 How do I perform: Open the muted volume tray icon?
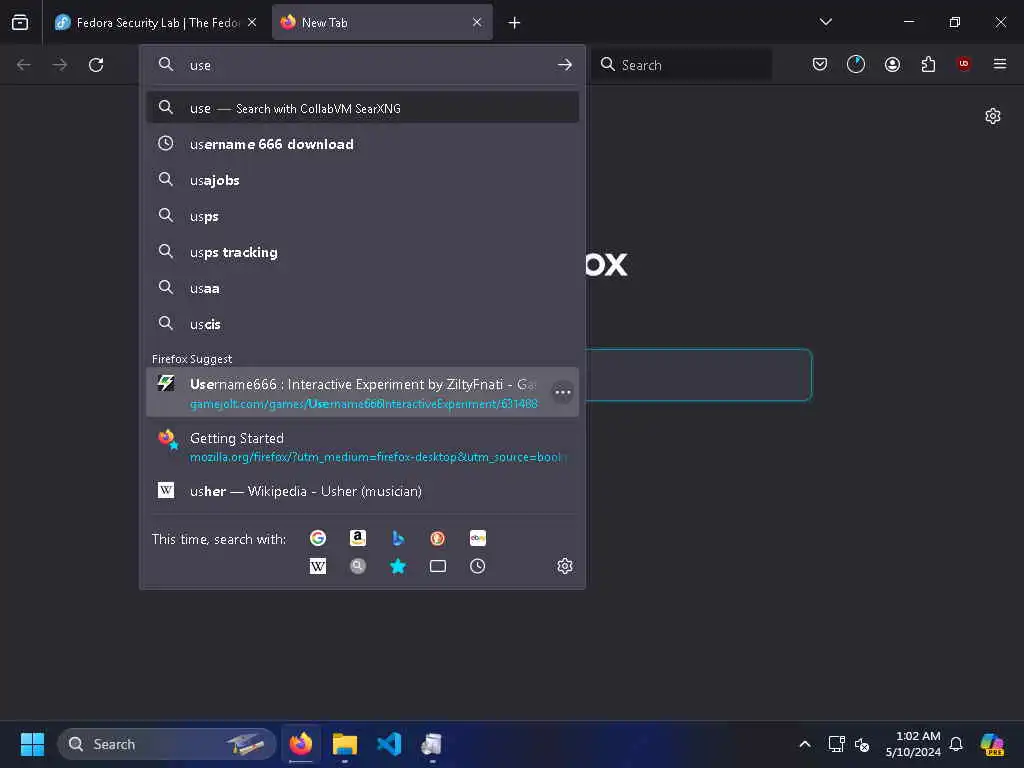862,744
